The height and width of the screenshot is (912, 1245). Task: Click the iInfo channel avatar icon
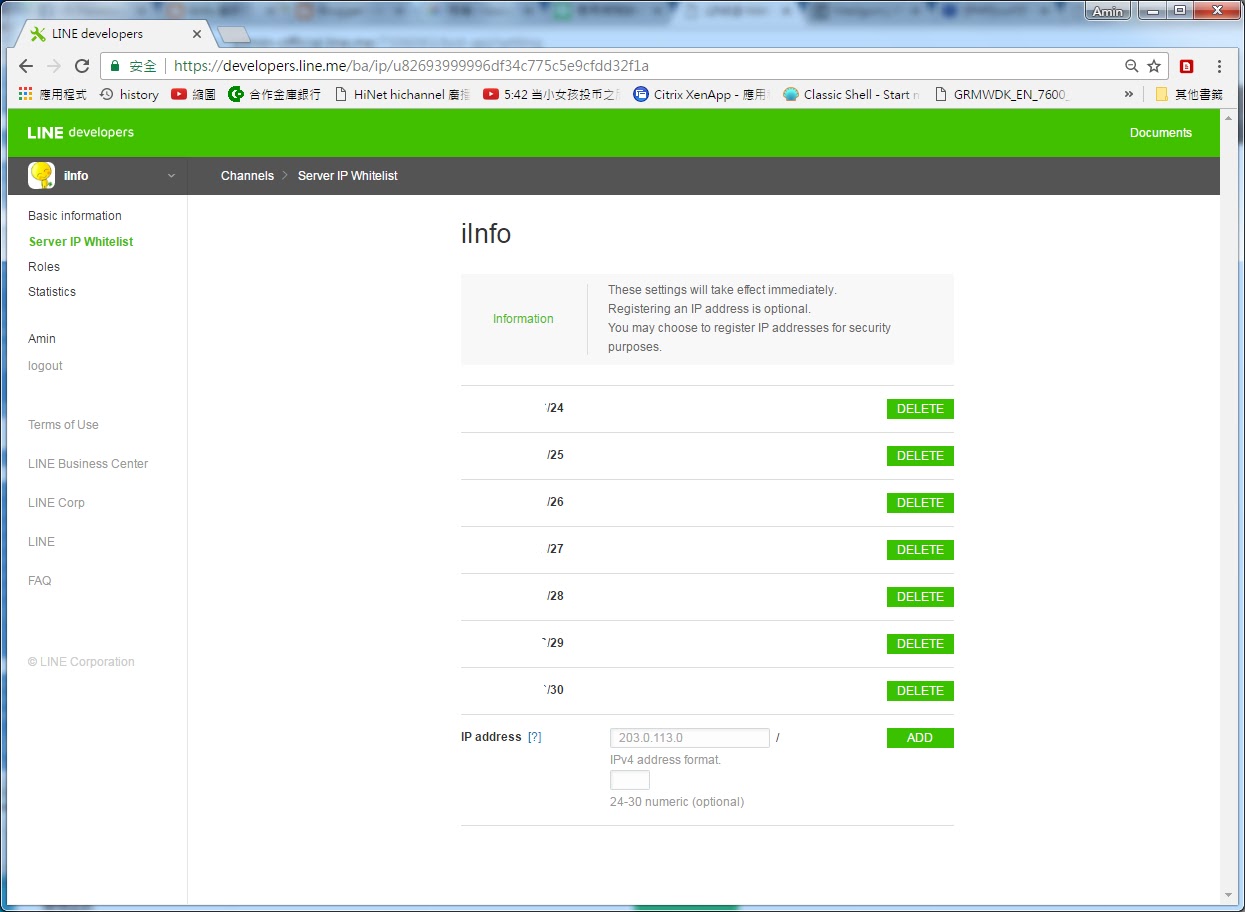pos(41,175)
